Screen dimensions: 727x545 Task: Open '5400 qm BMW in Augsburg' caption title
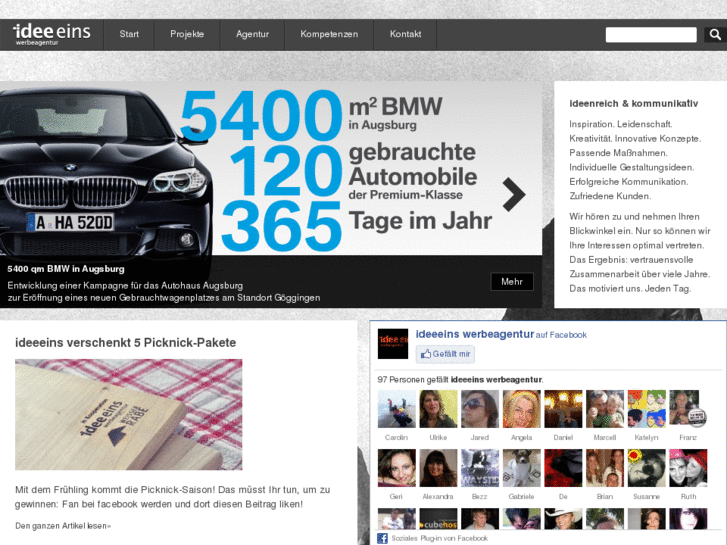pos(66,269)
